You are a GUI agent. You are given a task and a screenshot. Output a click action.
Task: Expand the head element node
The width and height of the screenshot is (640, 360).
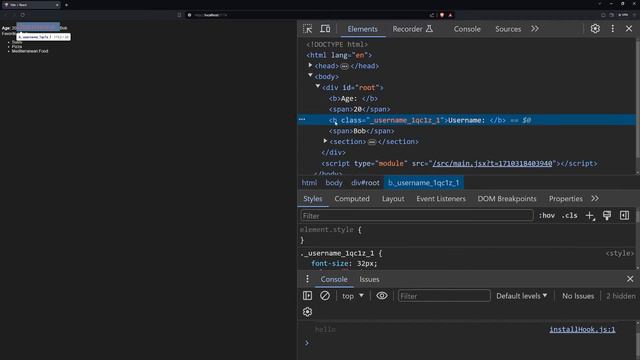pyautogui.click(x=310, y=65)
